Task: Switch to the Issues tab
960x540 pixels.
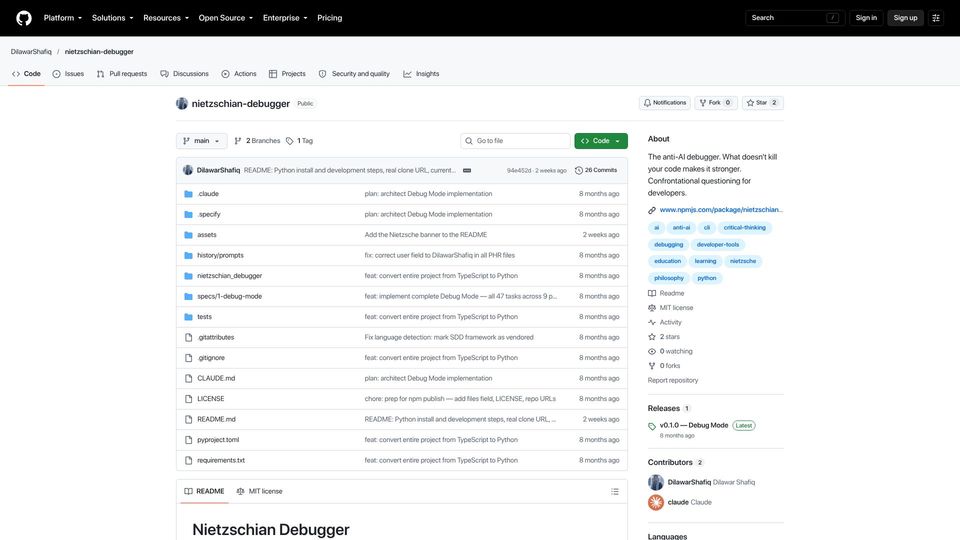Action: pos(68,73)
